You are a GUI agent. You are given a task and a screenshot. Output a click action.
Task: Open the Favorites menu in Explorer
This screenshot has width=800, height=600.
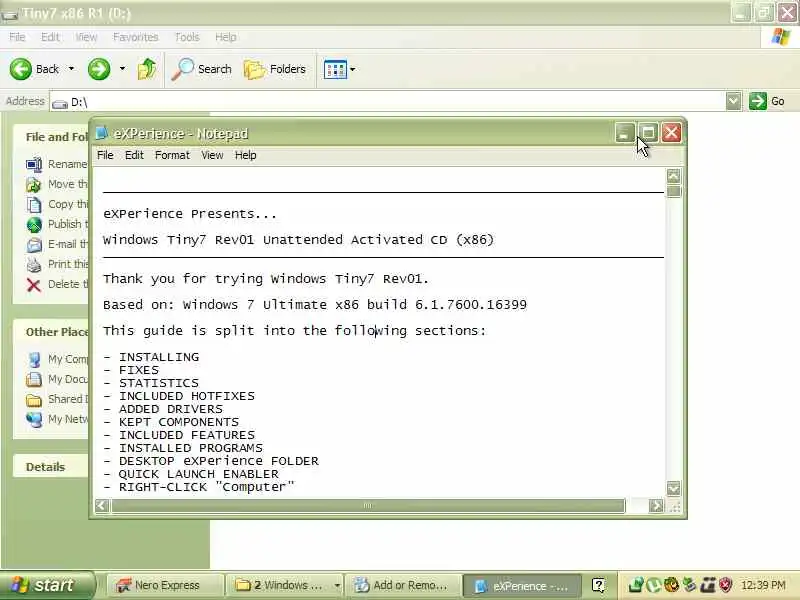click(x=136, y=37)
